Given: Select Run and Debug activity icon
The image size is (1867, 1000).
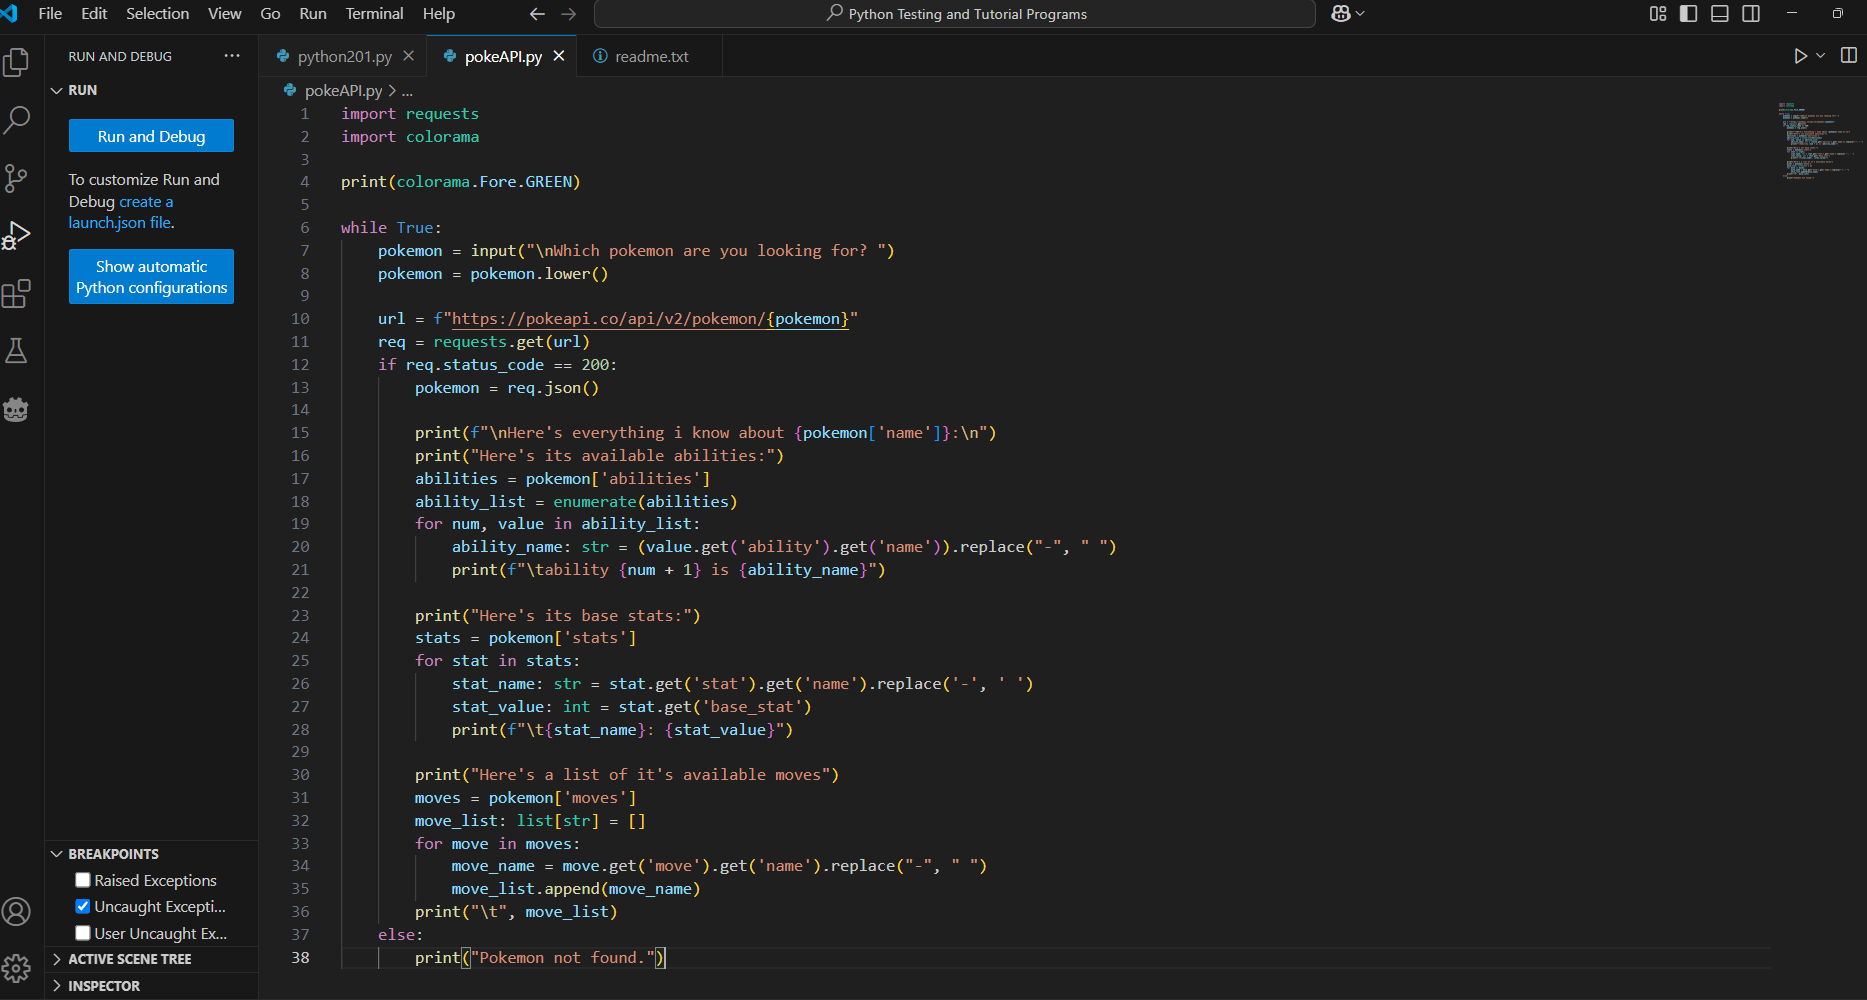Looking at the screenshot, I should coord(16,236).
